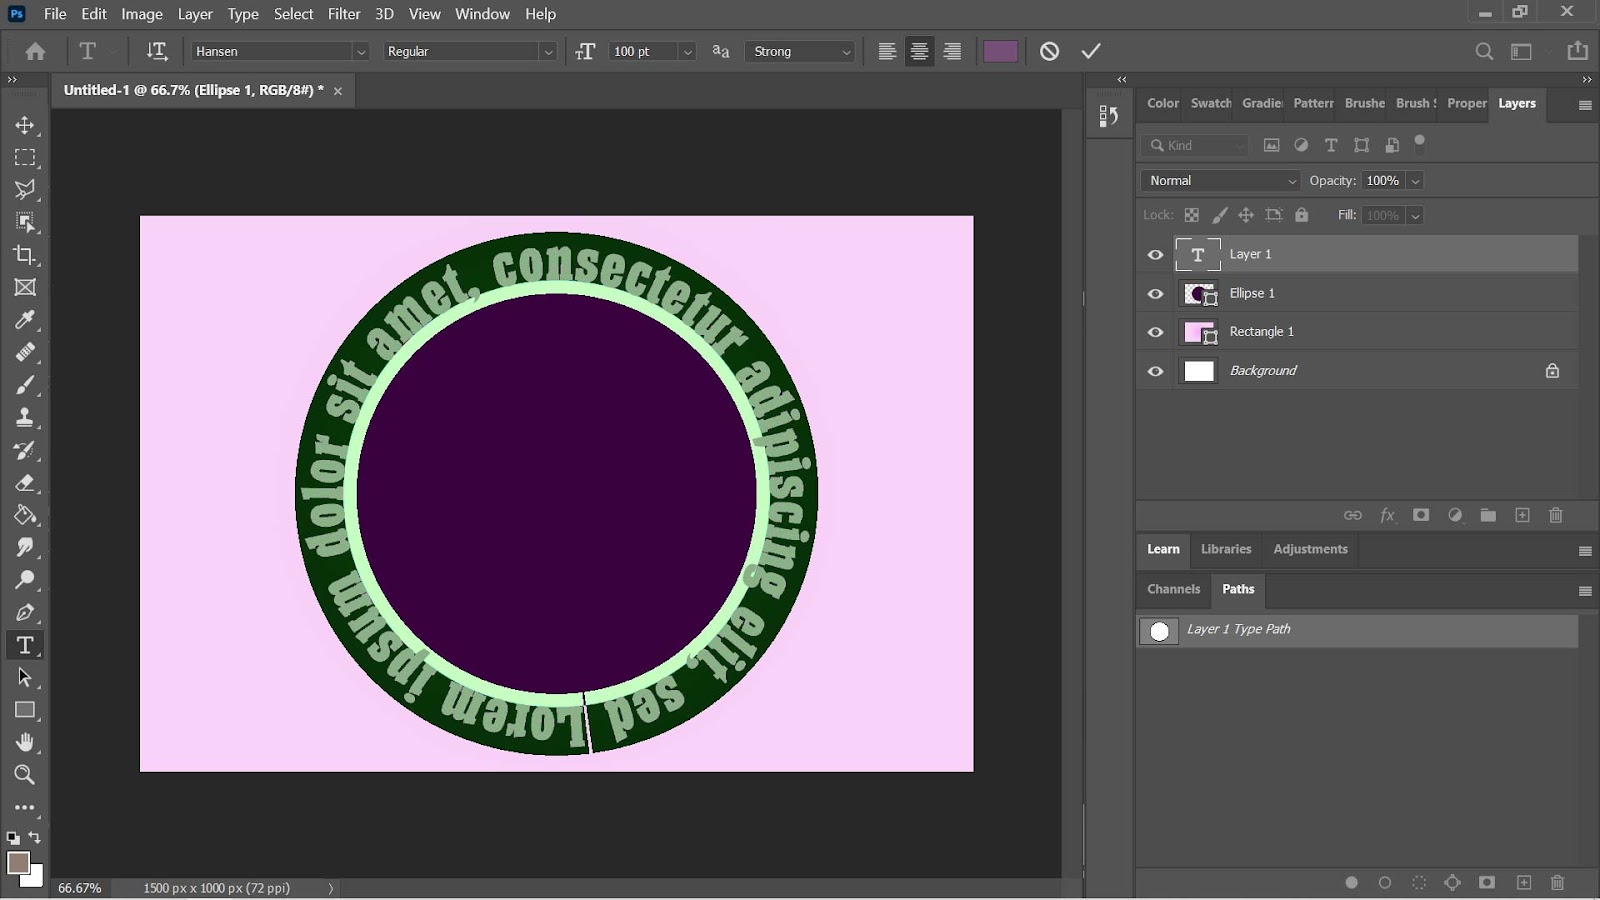Screen dimensions: 1600x900
Task: Hide the Ellipse 1 layer
Action: 1155,294
